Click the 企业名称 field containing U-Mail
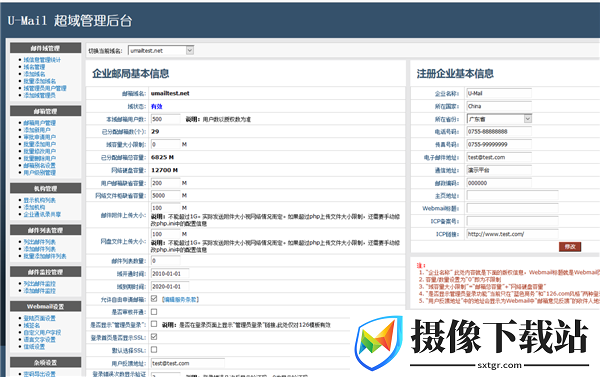The width and height of the screenshot is (600, 377). 499,93
